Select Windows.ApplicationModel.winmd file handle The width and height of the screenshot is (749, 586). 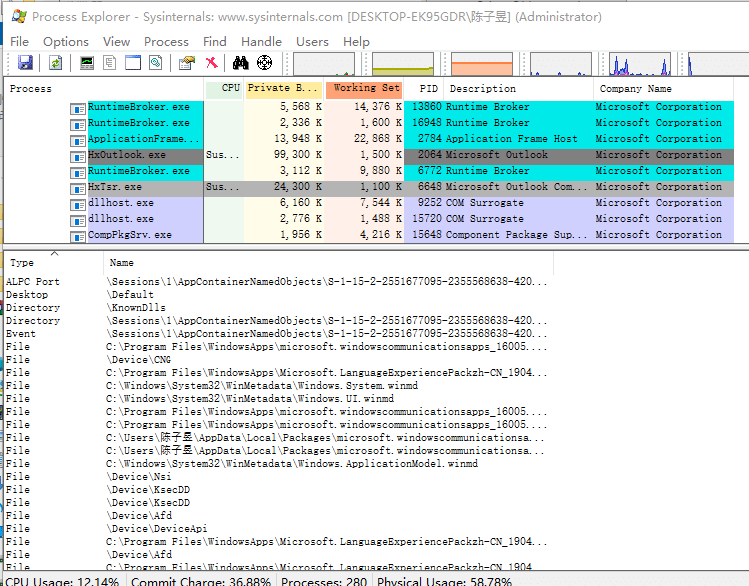277,464
